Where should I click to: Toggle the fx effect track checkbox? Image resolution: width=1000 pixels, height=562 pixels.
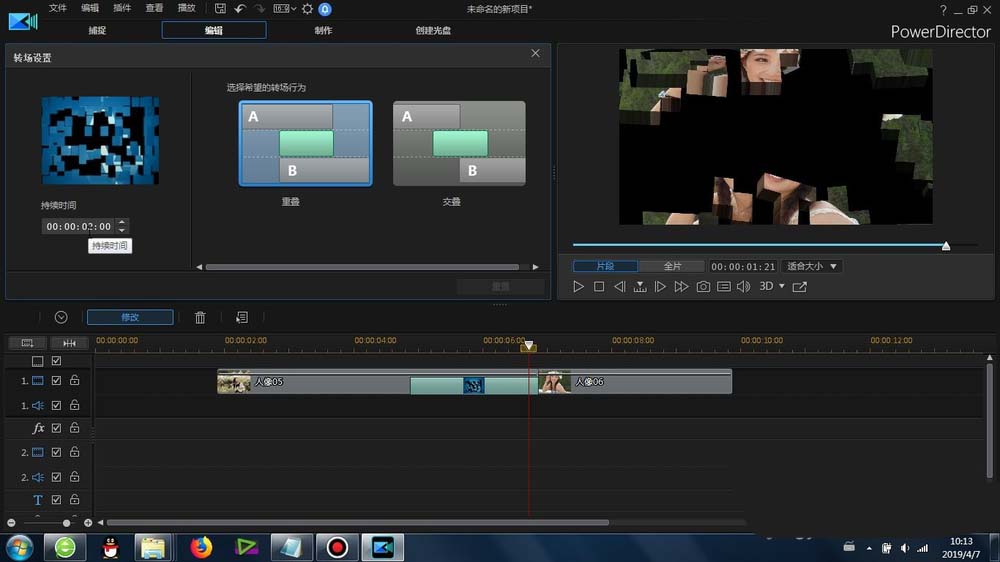[x=57, y=428]
